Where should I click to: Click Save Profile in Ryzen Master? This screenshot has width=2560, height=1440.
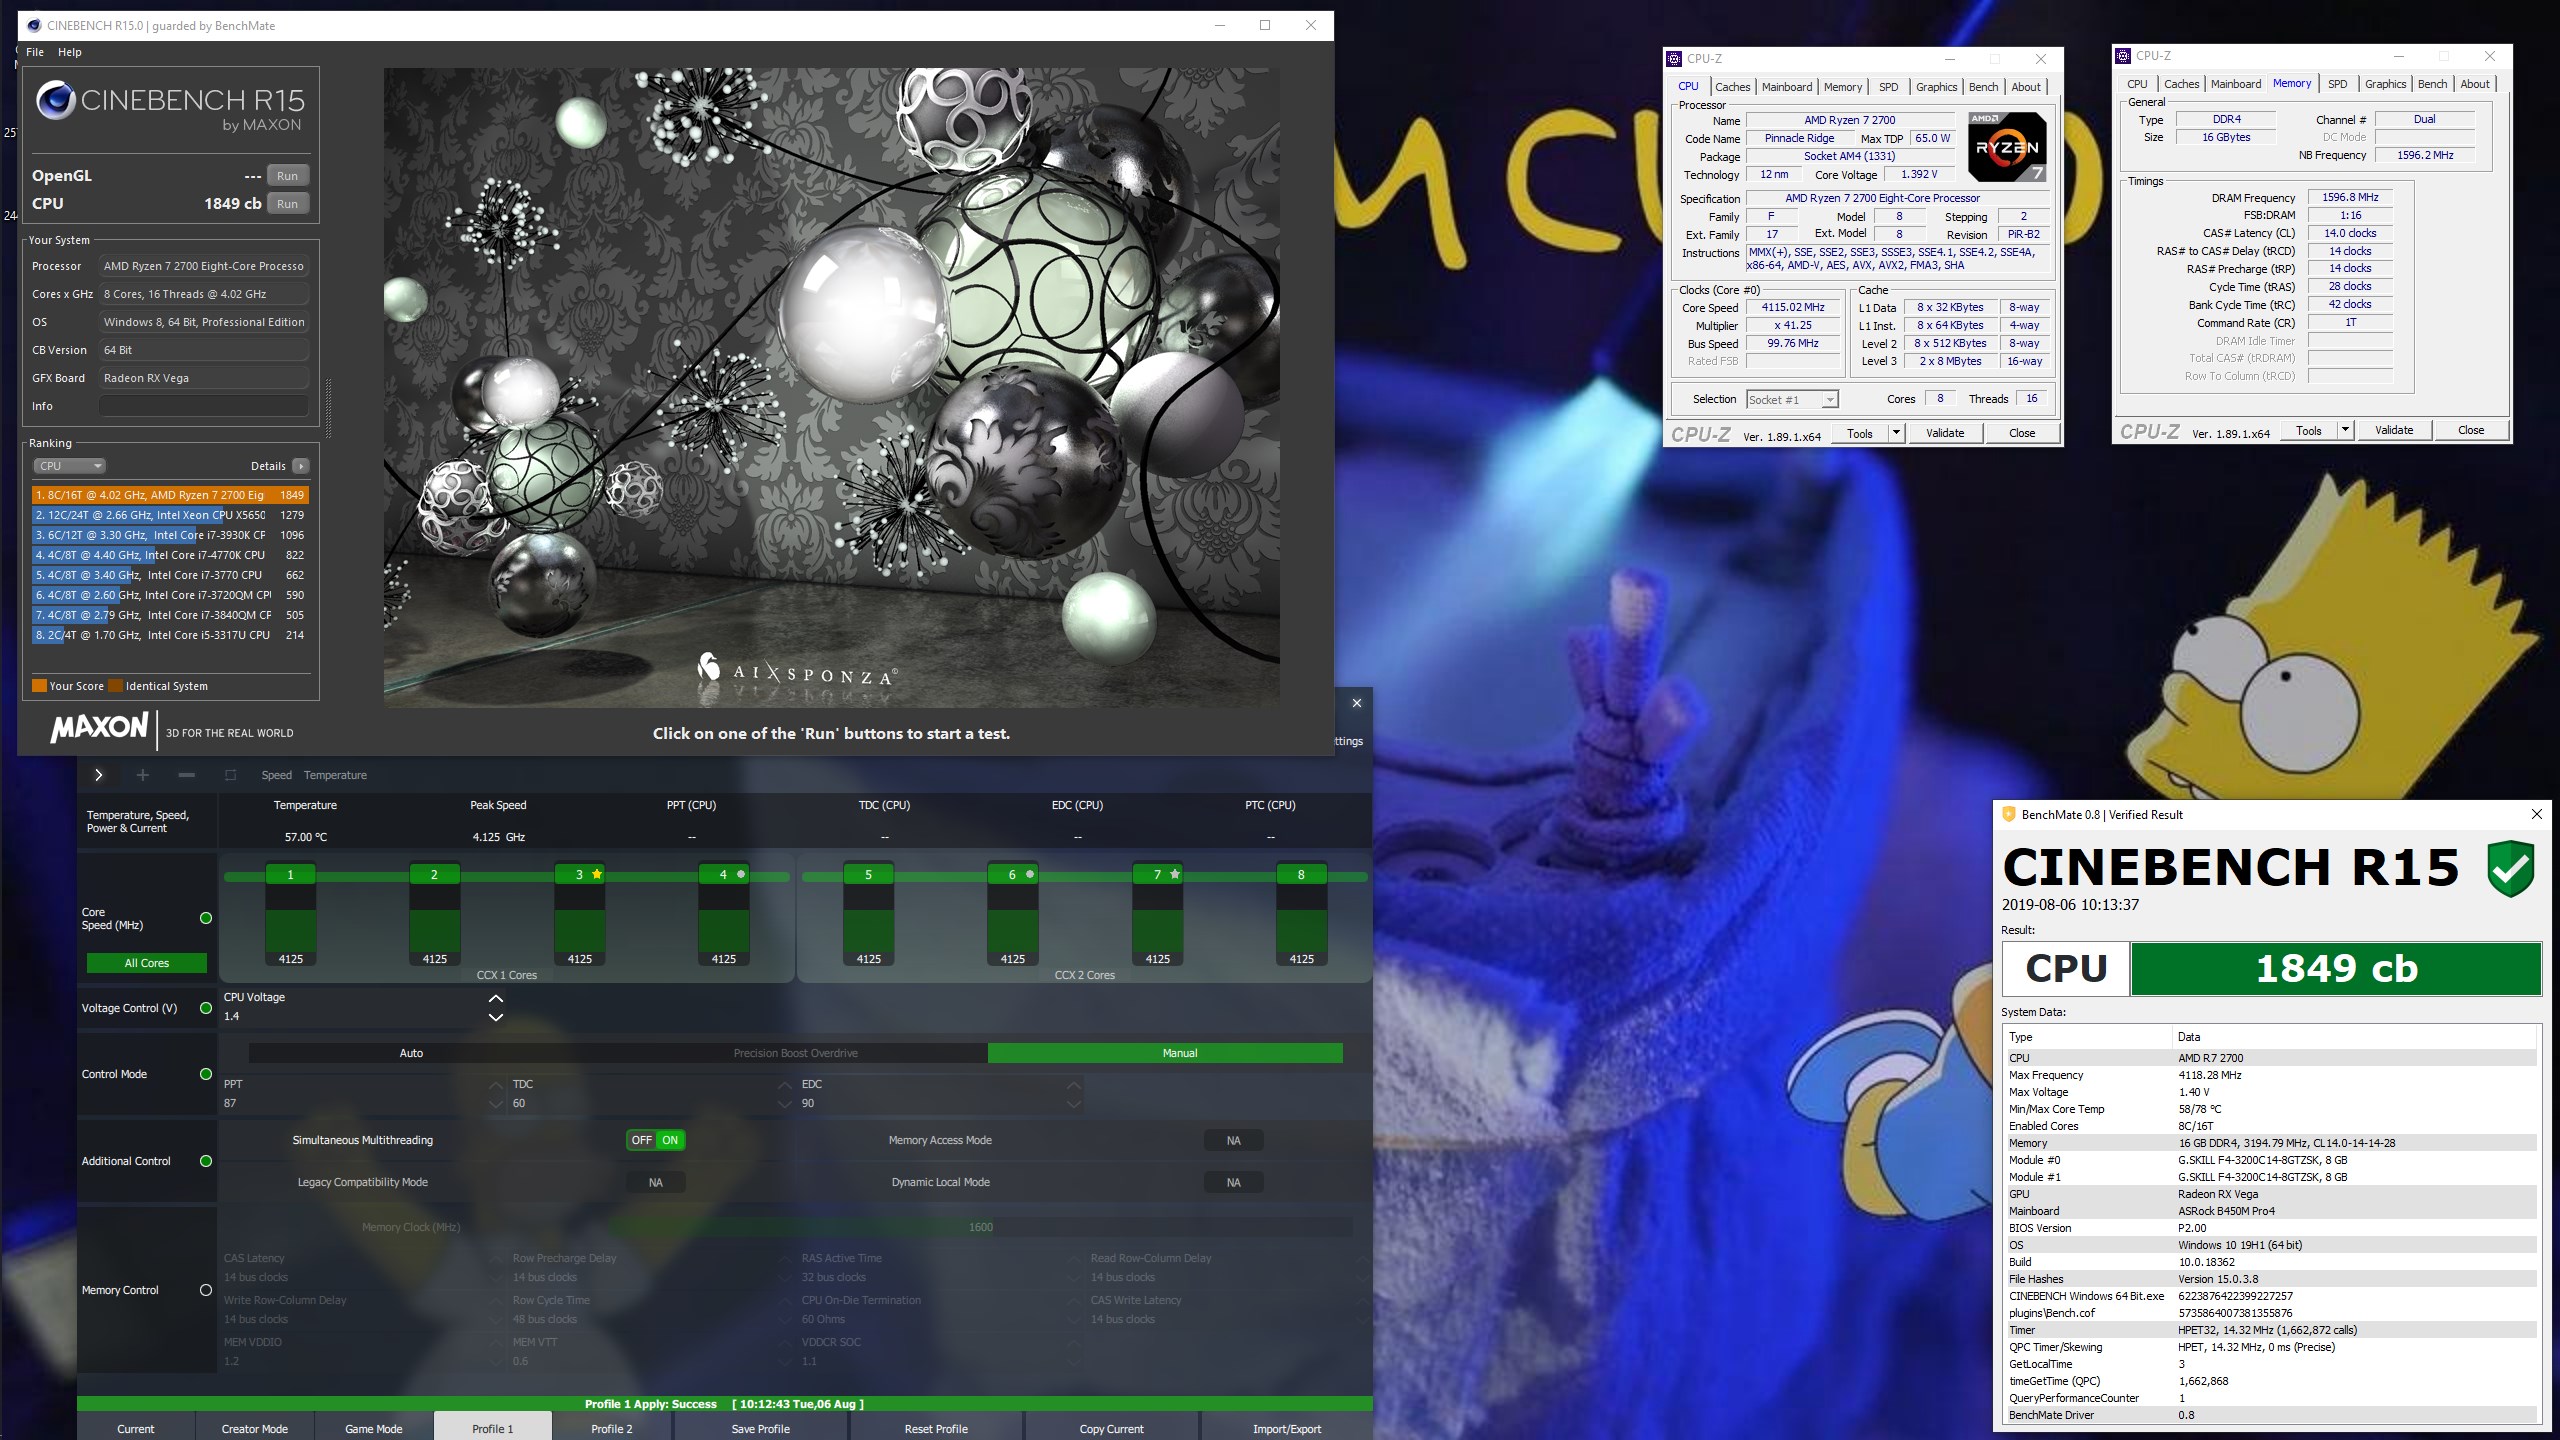[760, 1428]
